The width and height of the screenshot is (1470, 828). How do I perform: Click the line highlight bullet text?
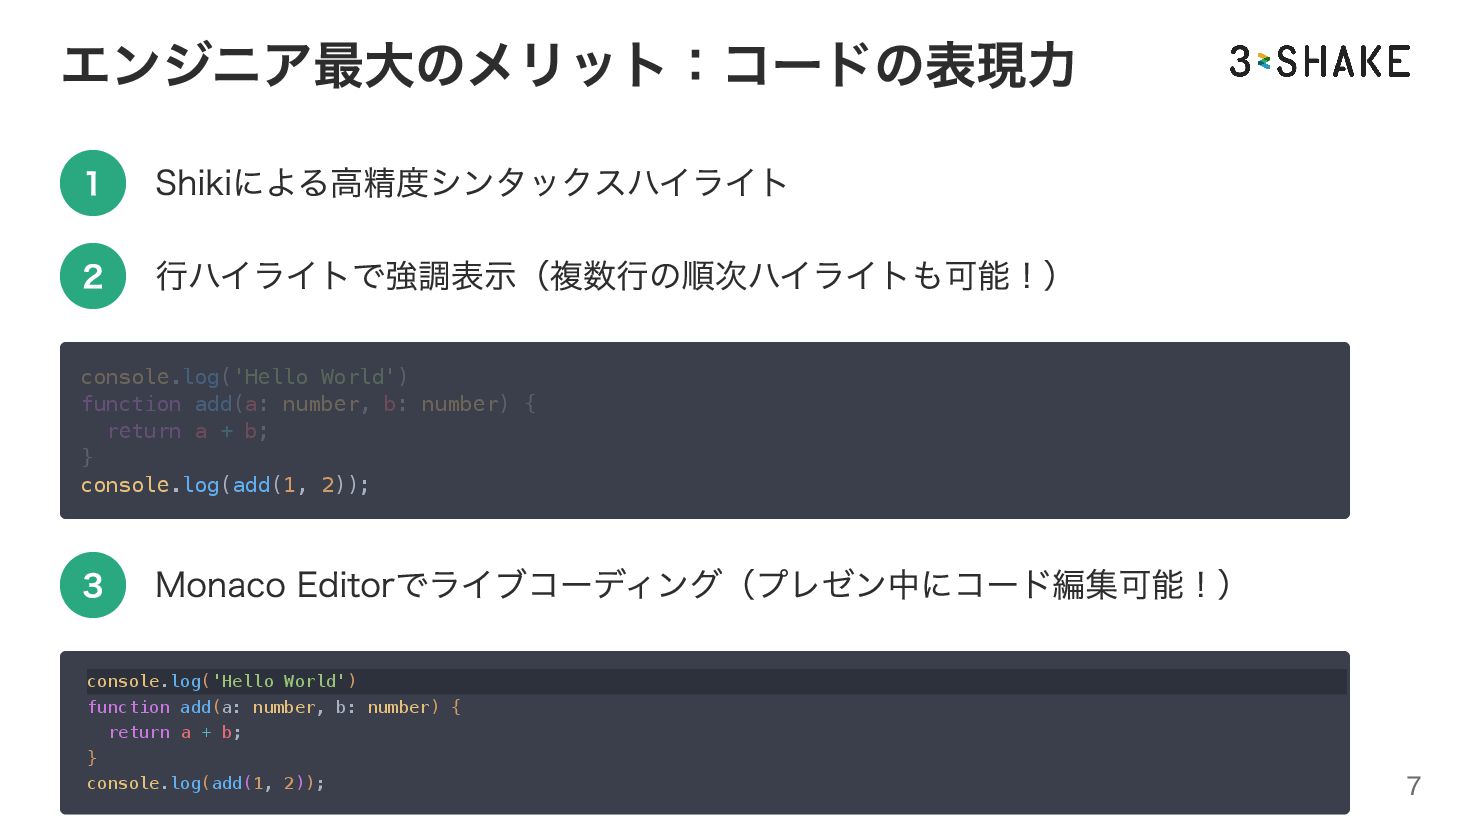tap(606, 276)
